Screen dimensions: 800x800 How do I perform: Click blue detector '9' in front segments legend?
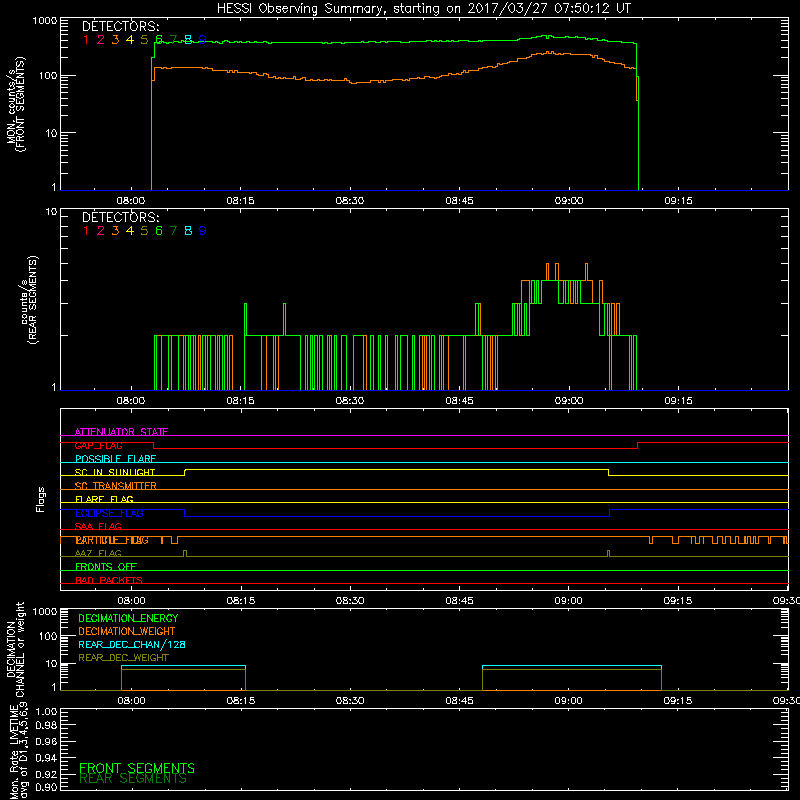[x=203, y=39]
